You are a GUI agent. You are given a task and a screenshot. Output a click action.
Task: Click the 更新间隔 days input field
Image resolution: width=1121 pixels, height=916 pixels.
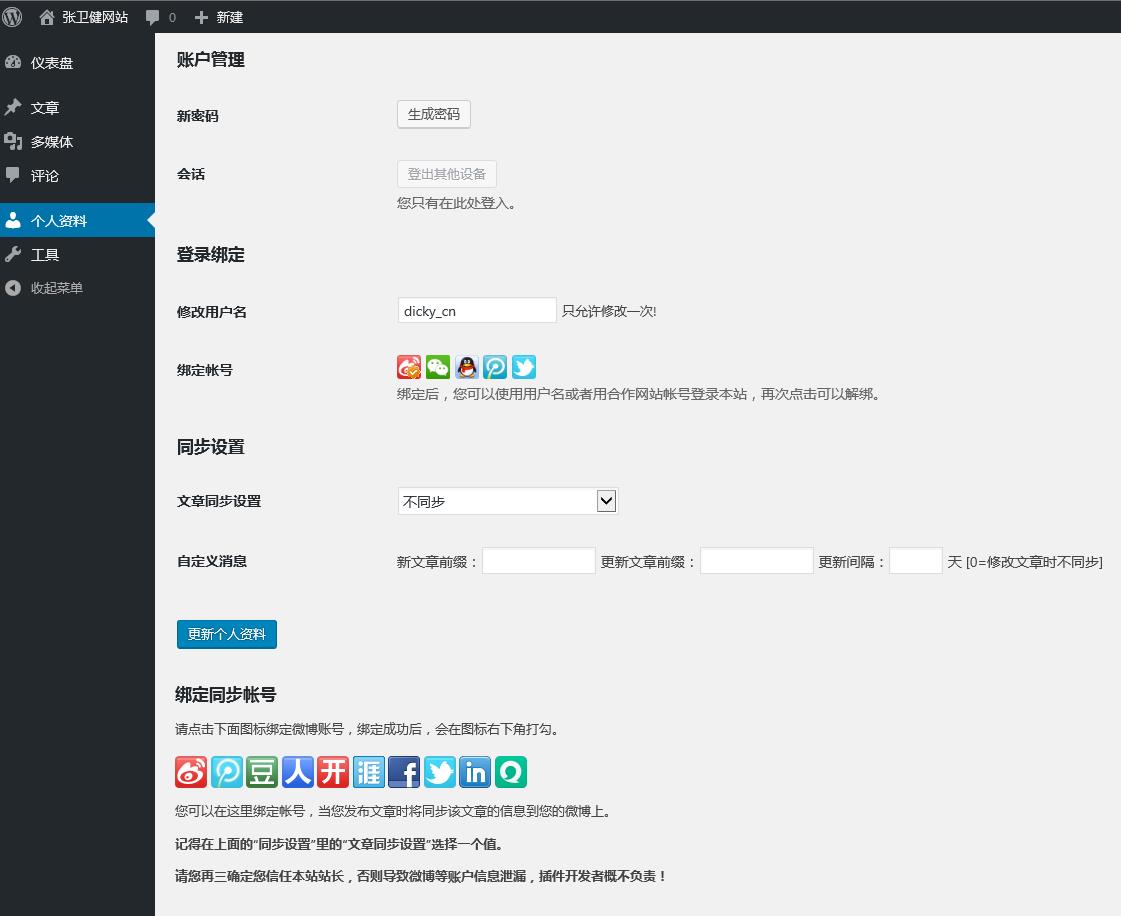(x=916, y=561)
